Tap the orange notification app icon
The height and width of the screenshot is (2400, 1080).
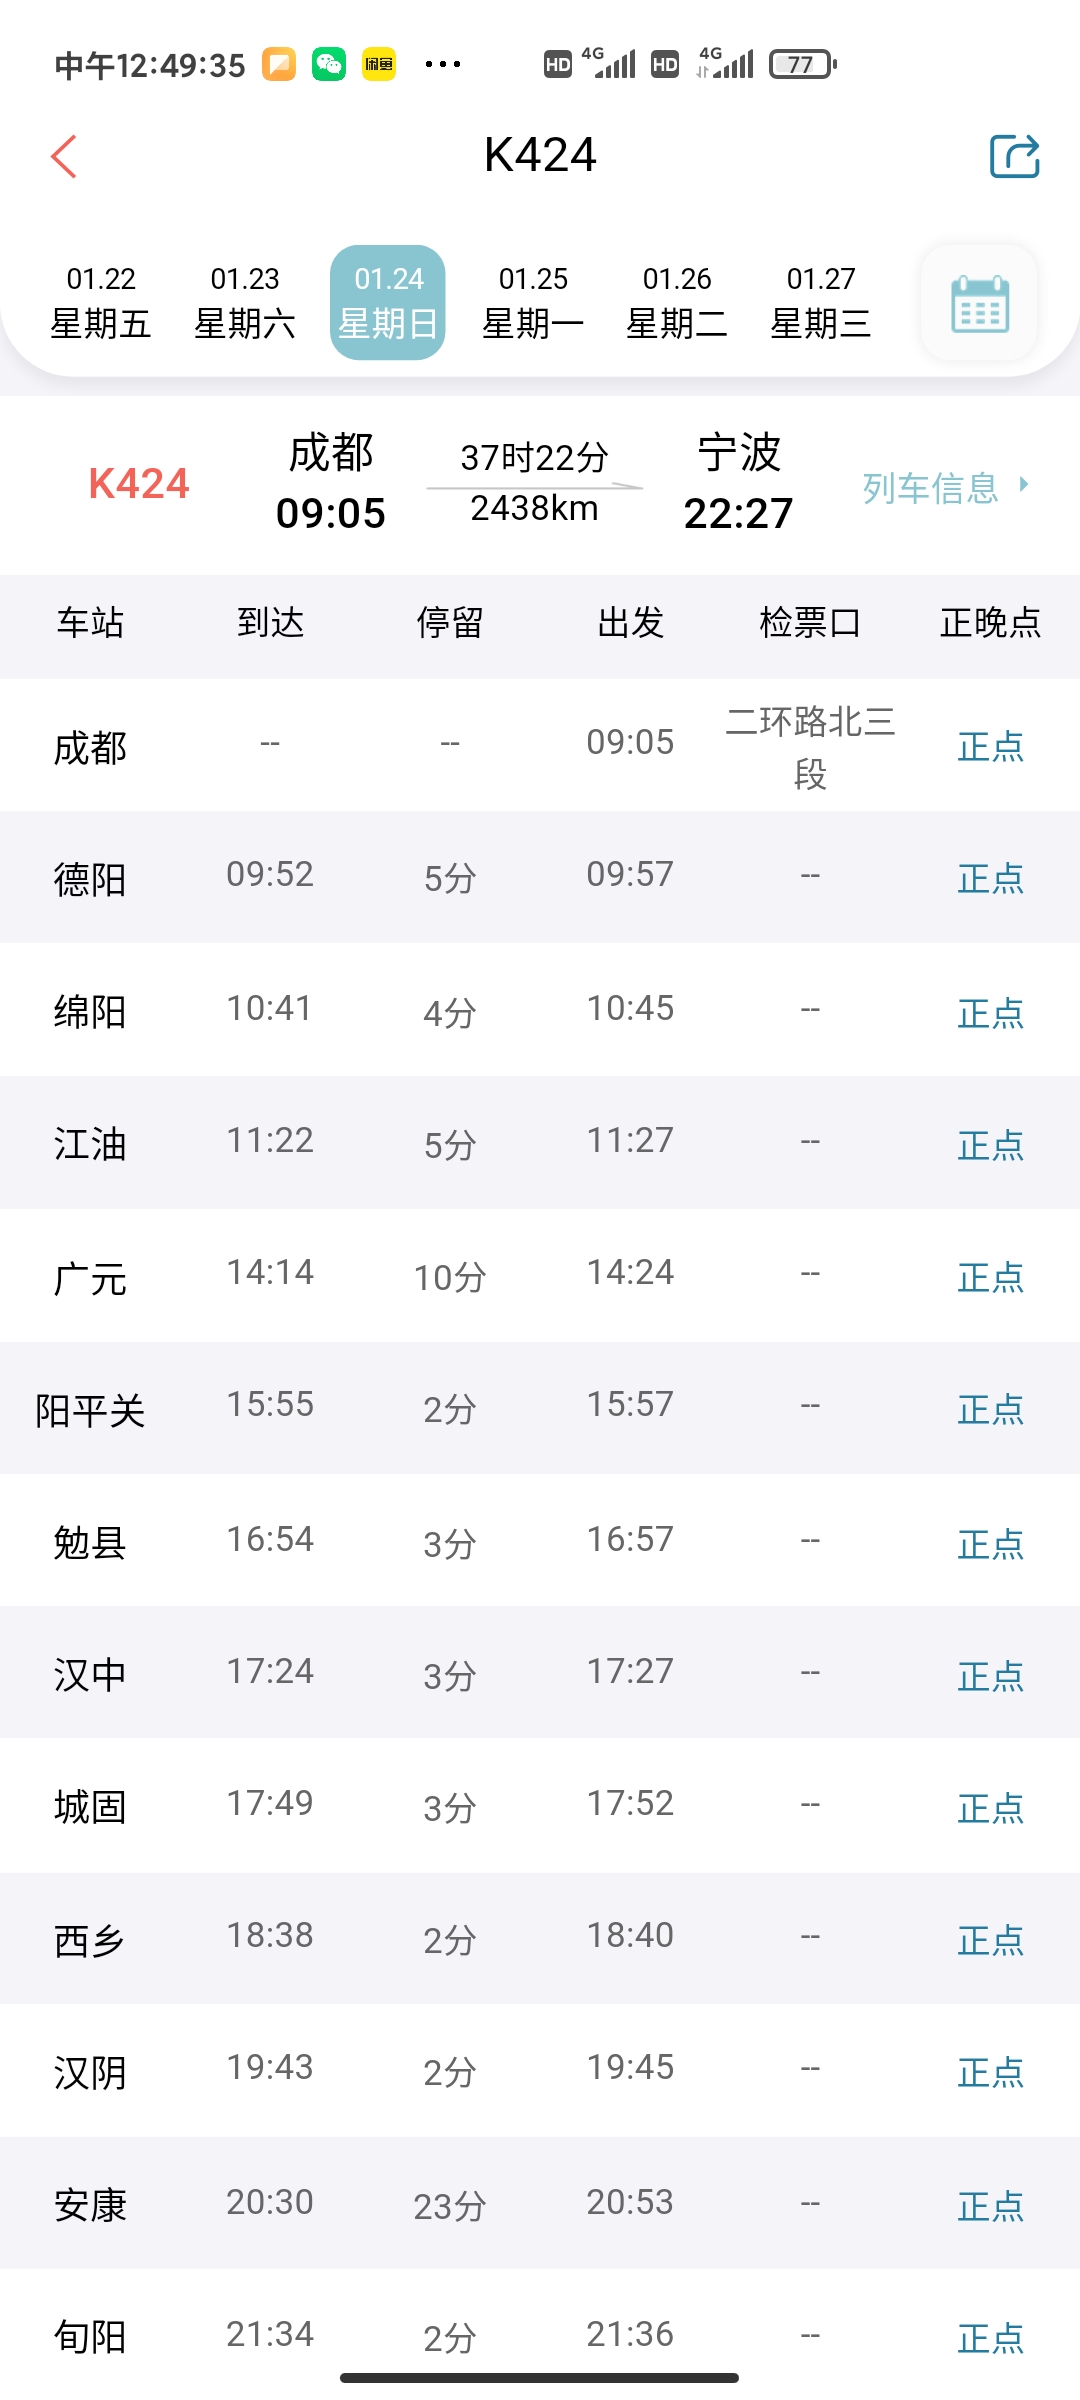tap(279, 65)
